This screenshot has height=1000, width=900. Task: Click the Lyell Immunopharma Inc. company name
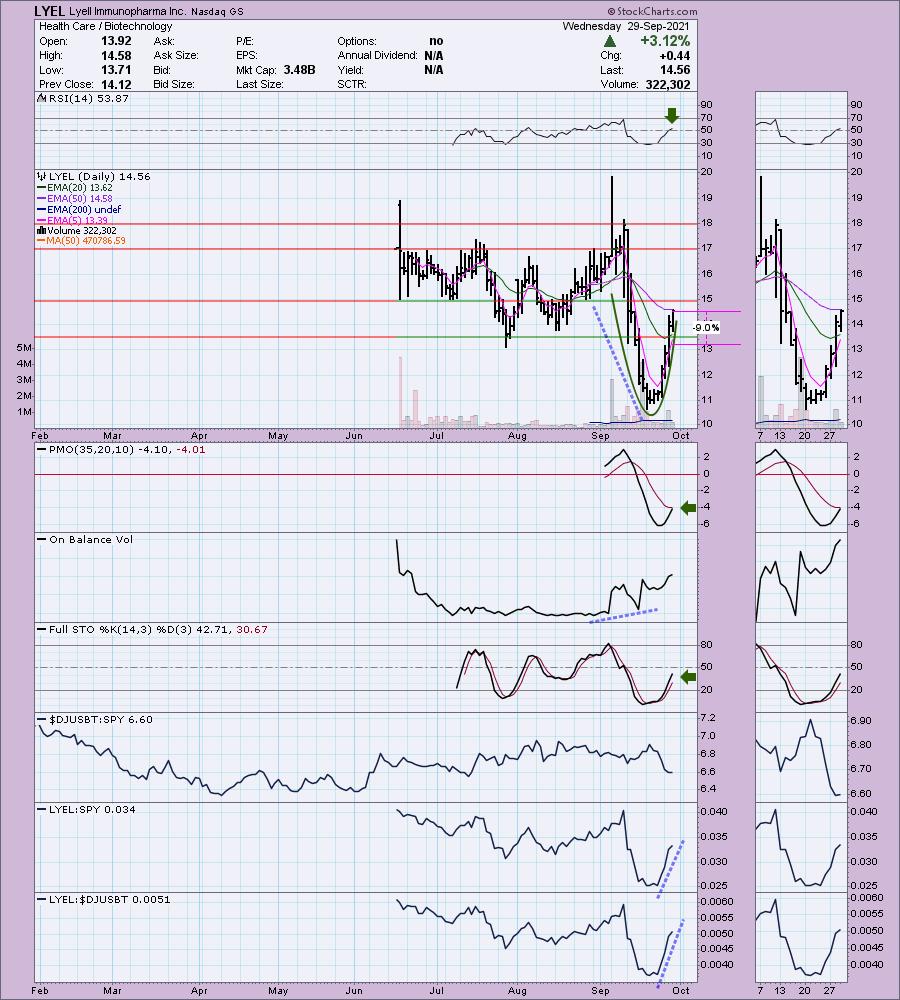point(128,11)
